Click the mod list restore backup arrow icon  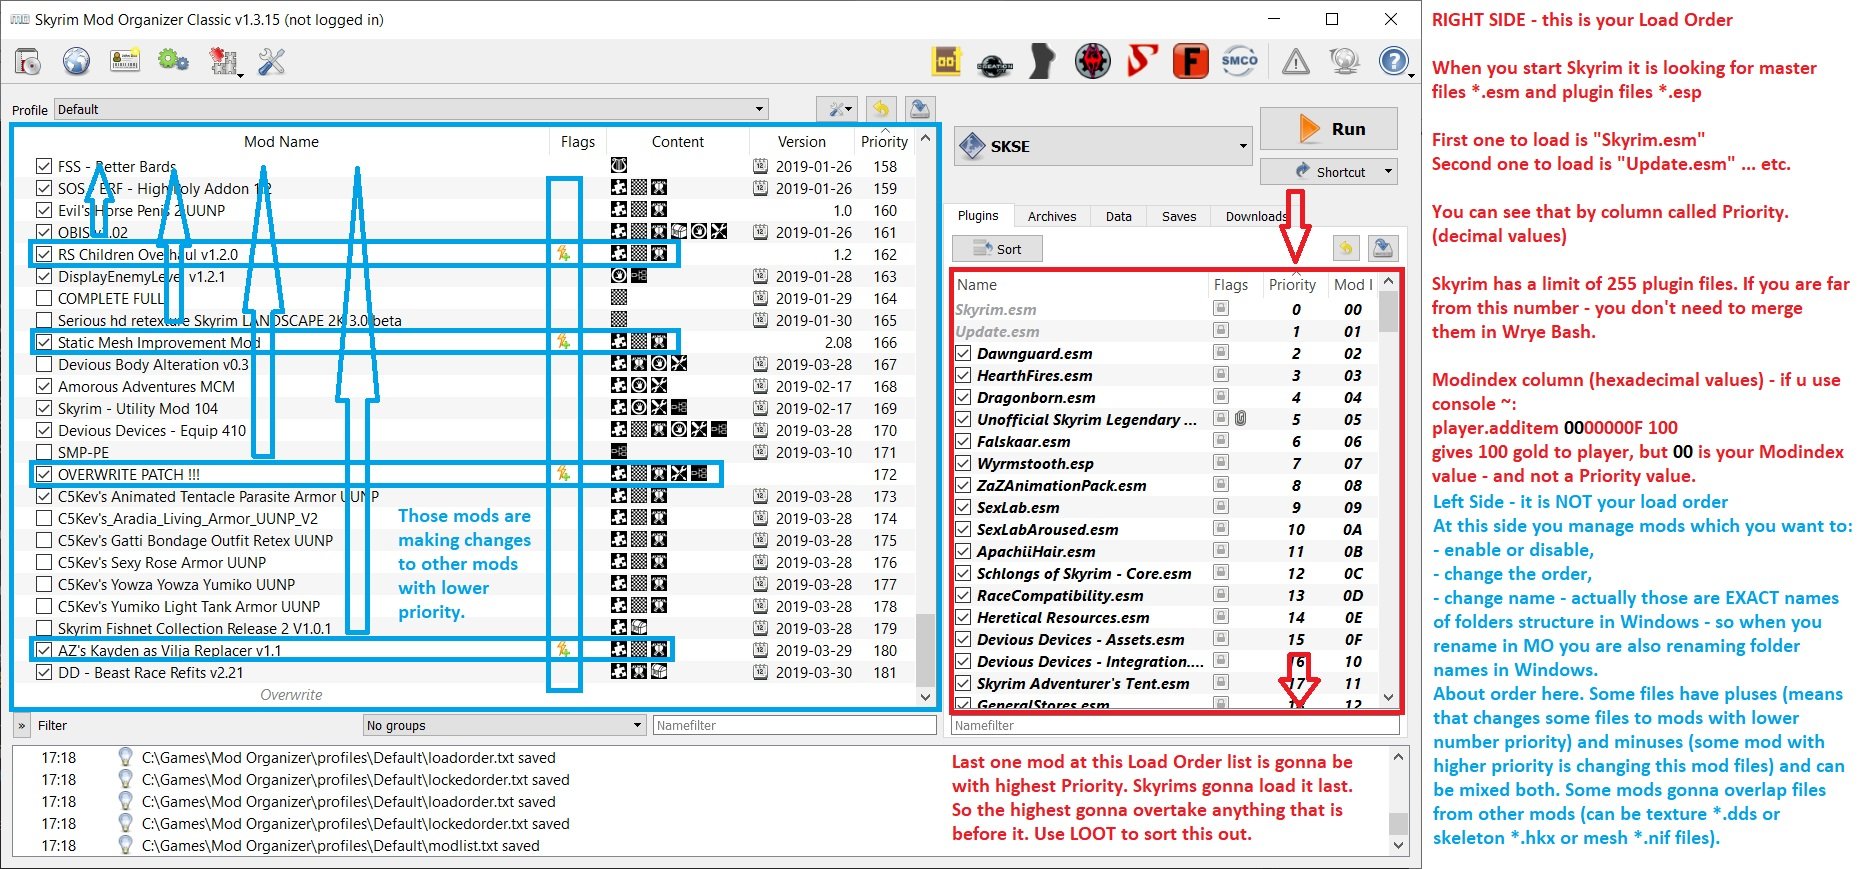[881, 109]
